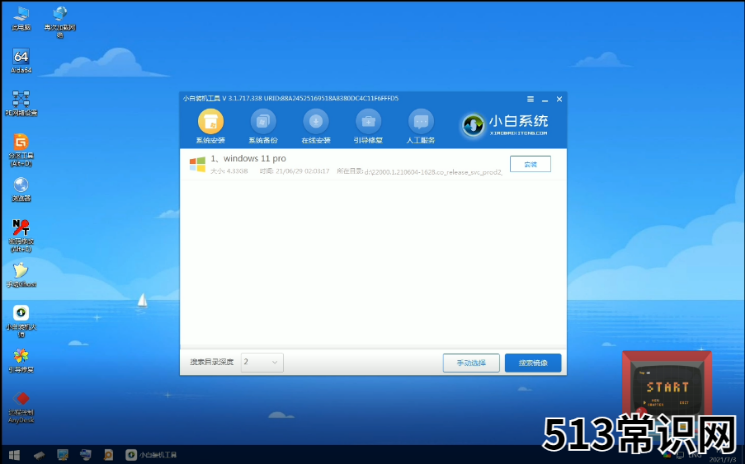Open the 系统备份 (System Backup) tab
This screenshot has width=745, height=465.
[x=263, y=125]
